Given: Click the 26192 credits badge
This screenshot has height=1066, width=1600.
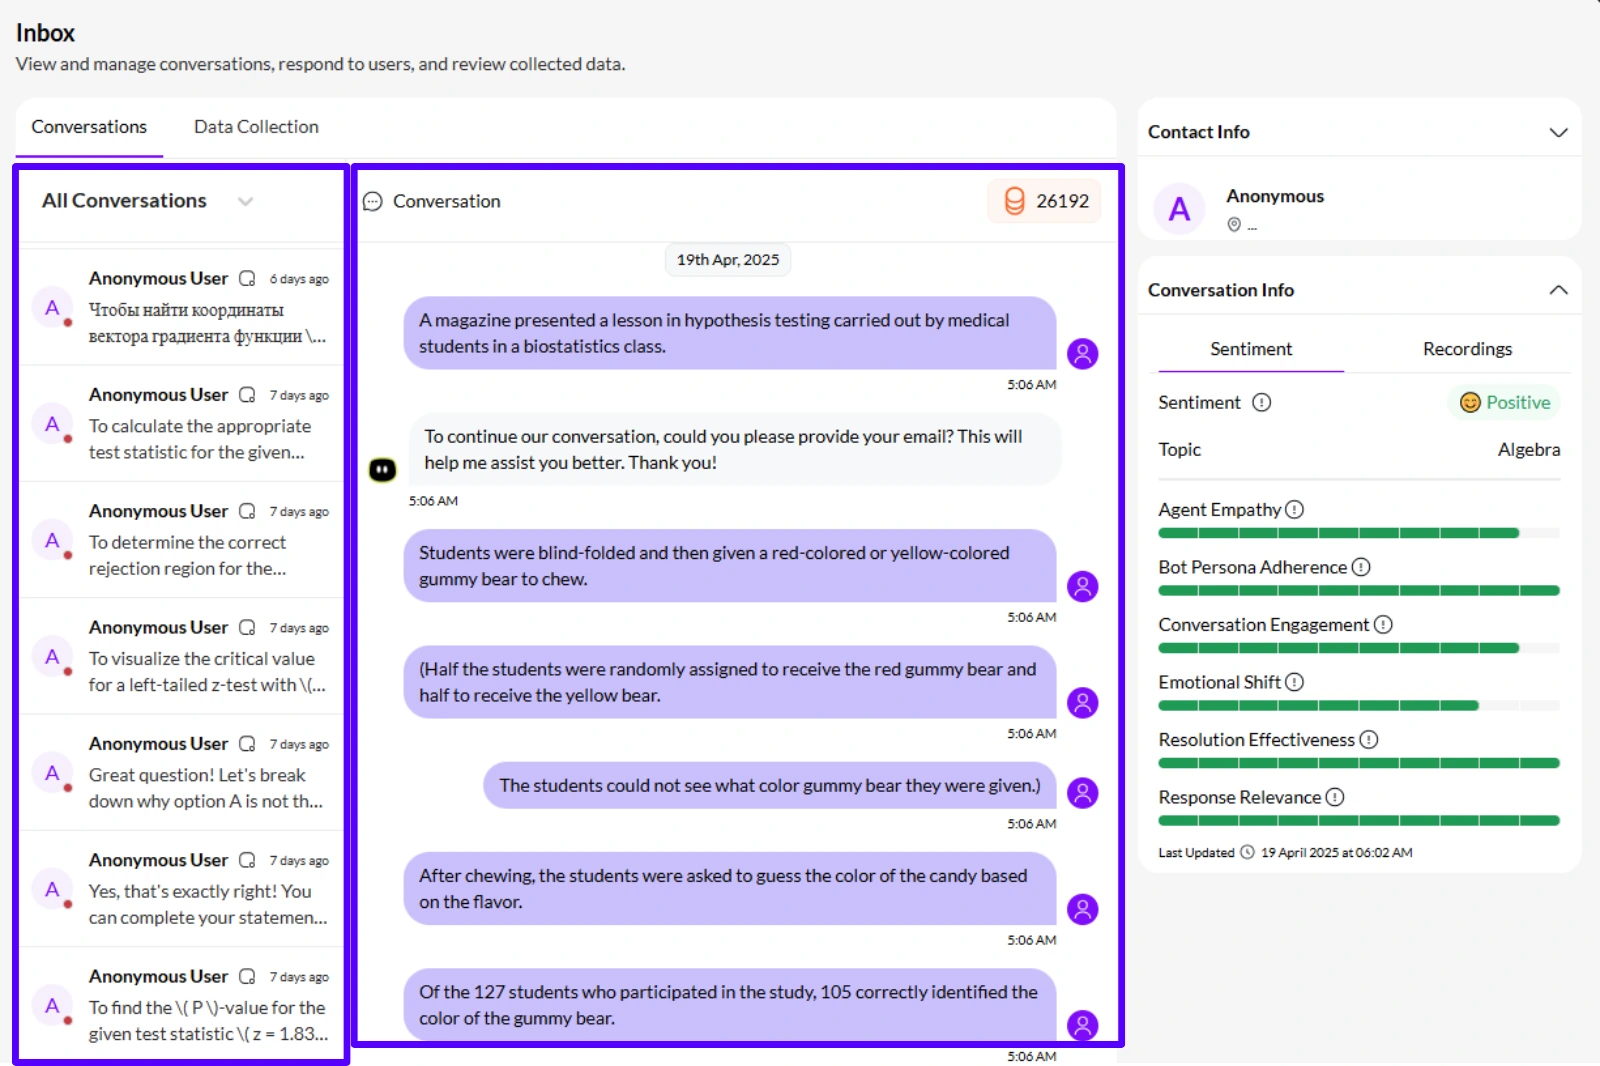Looking at the screenshot, I should [1044, 201].
